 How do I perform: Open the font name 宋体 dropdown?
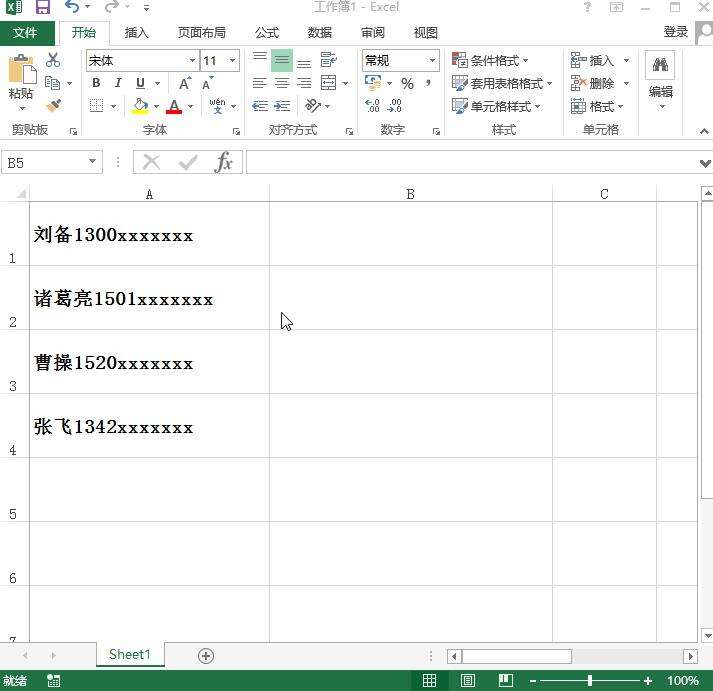(x=192, y=60)
